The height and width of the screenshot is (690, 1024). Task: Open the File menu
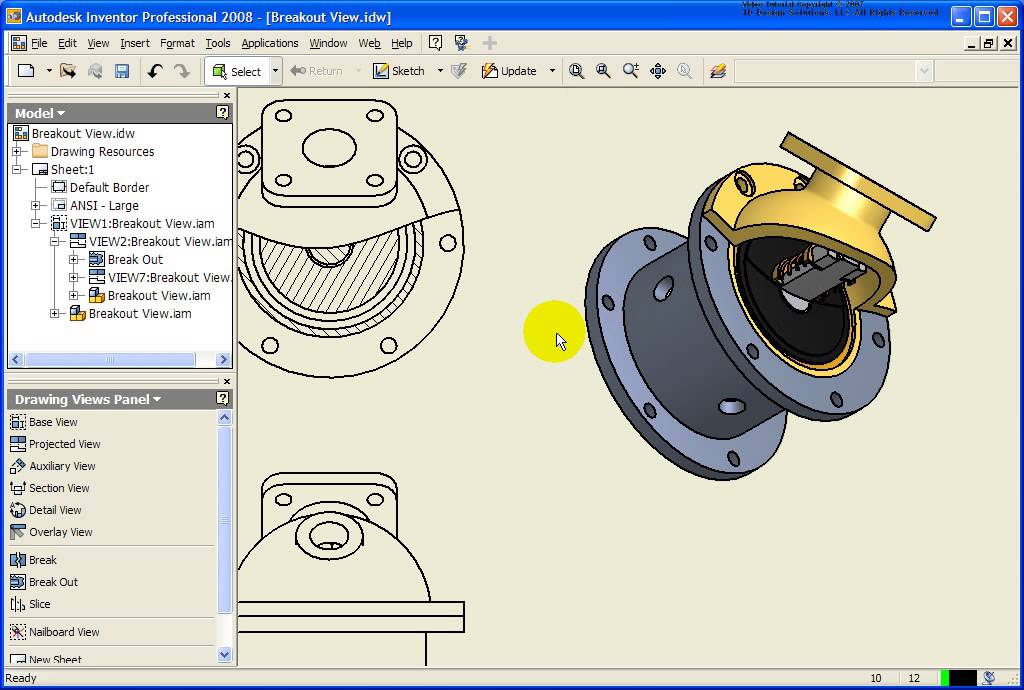[x=39, y=43]
